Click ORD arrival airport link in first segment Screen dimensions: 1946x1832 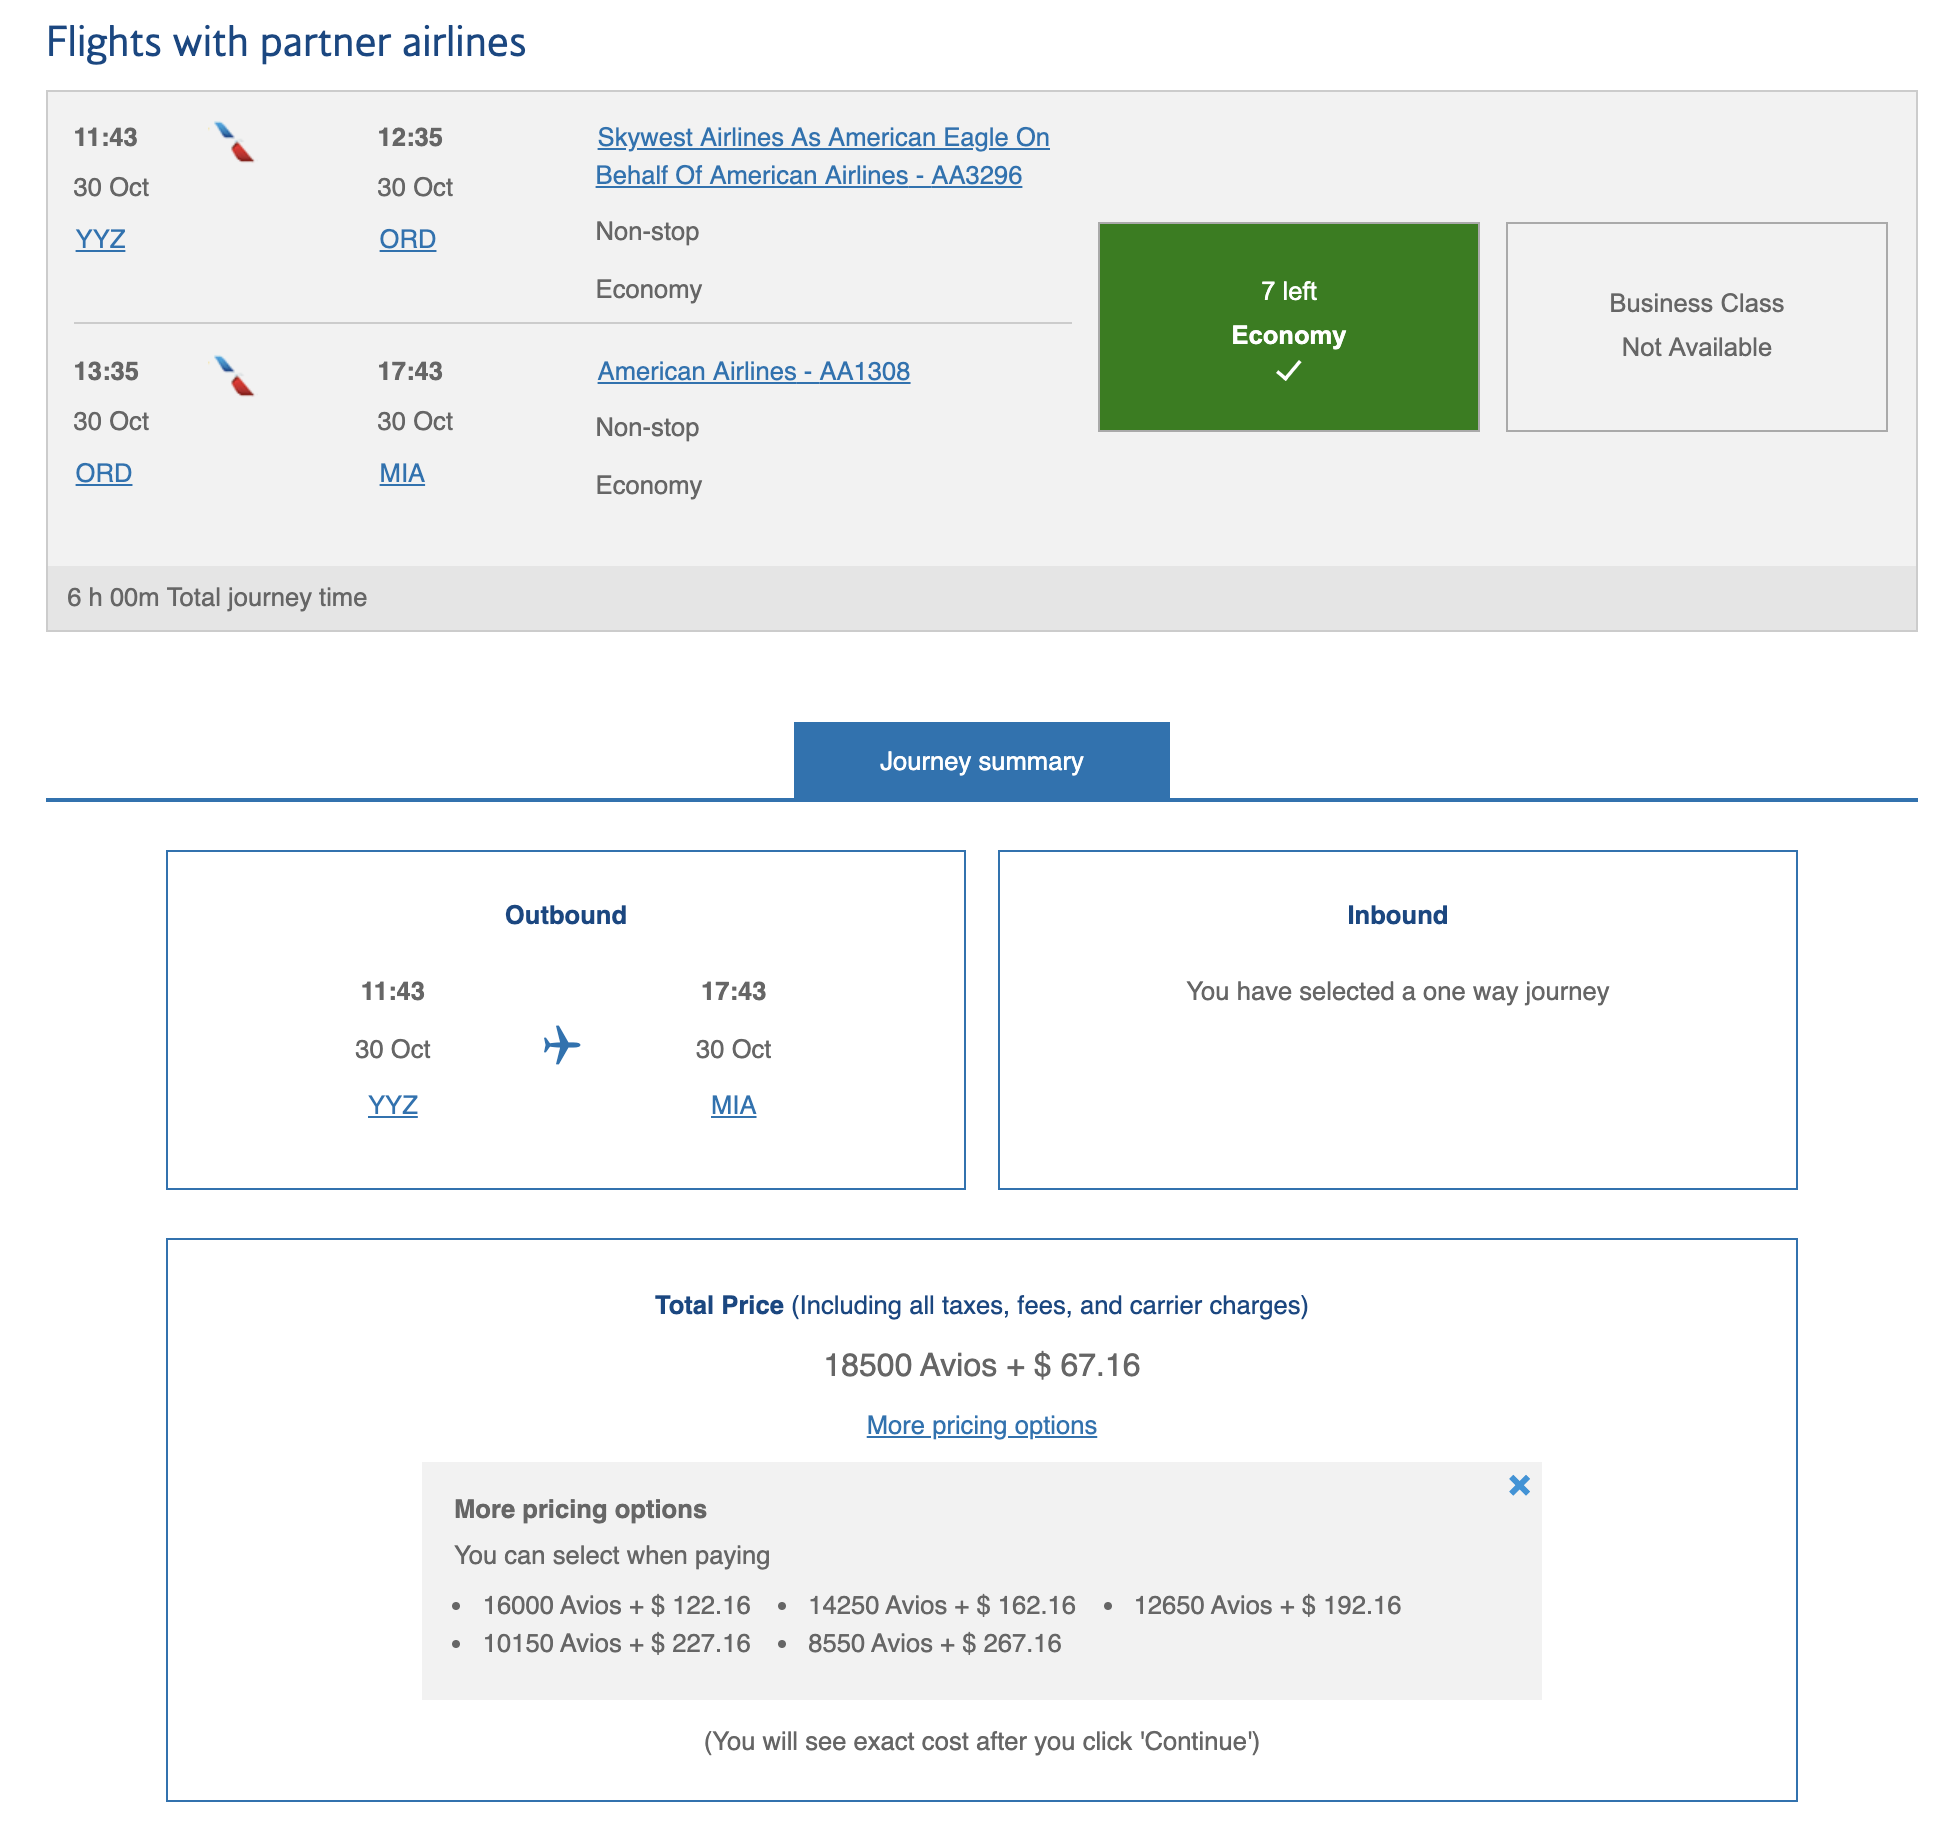407,239
